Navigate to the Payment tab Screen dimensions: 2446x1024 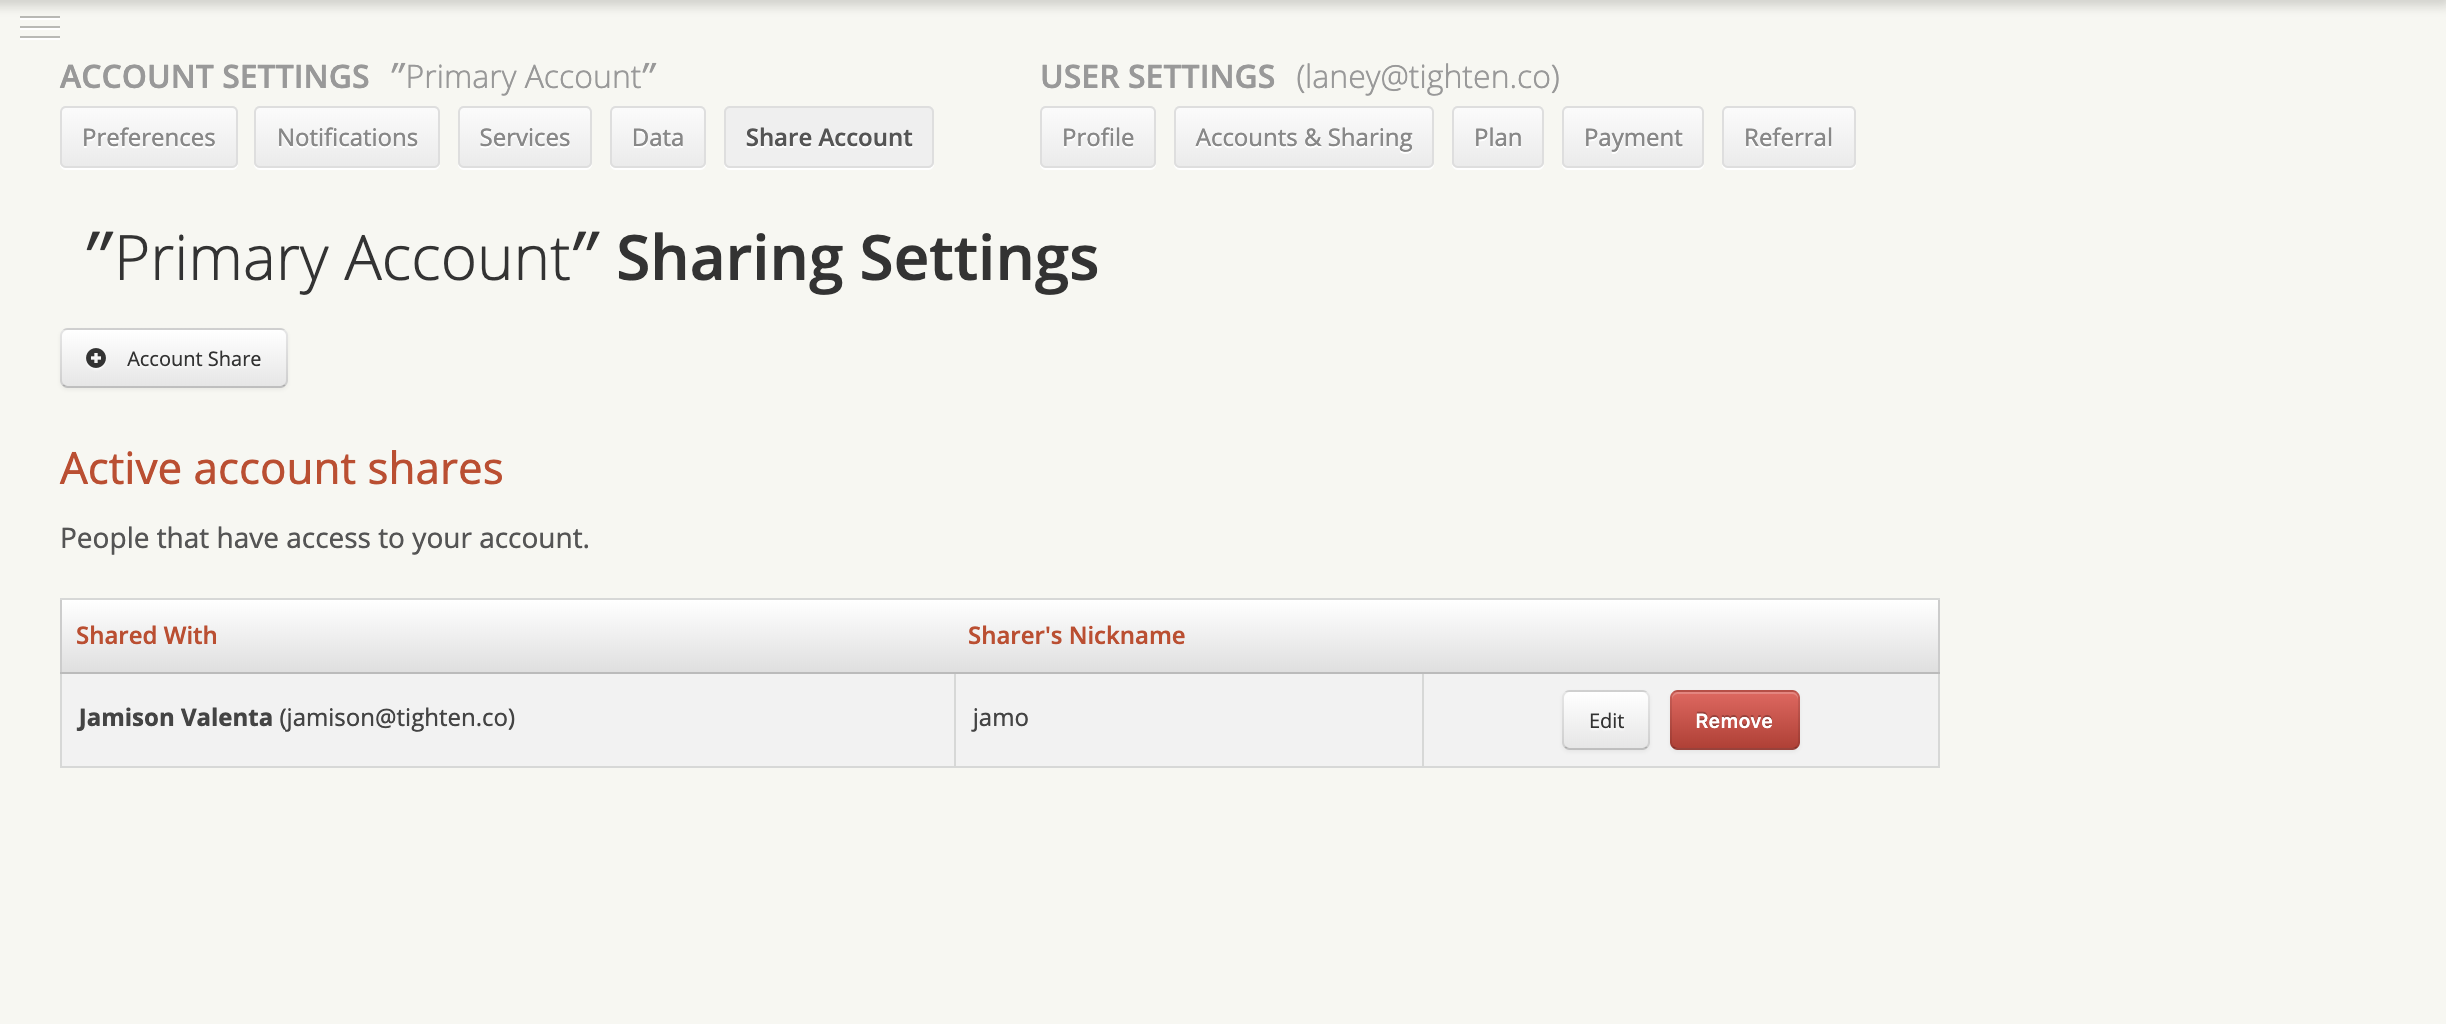[1632, 137]
